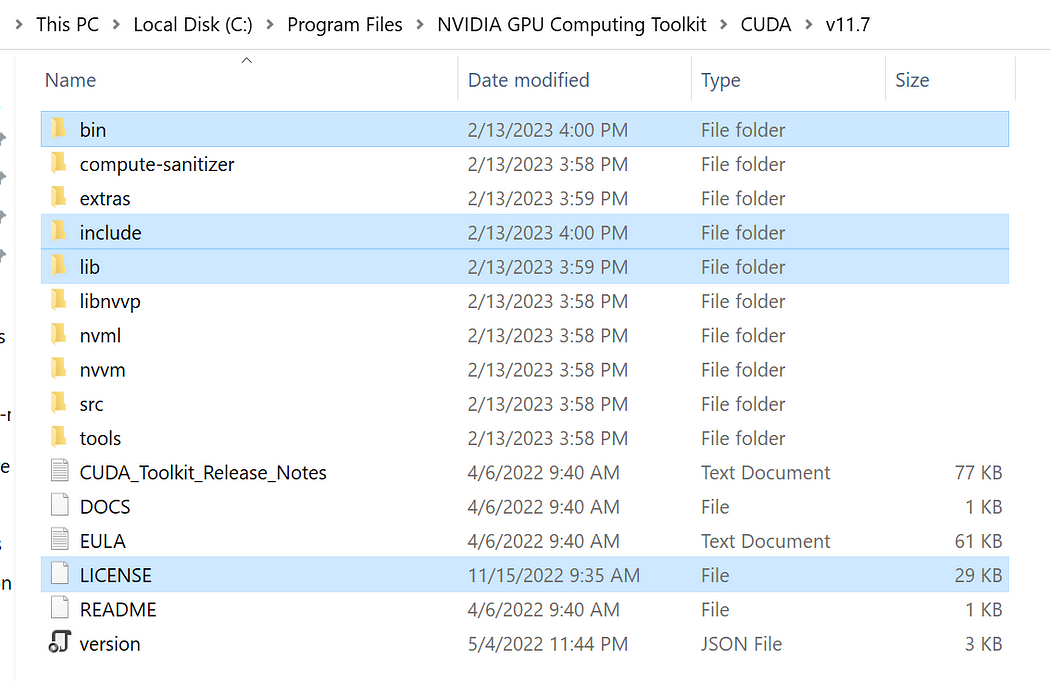
Task: Select the tools folder name
Action: tap(100, 438)
